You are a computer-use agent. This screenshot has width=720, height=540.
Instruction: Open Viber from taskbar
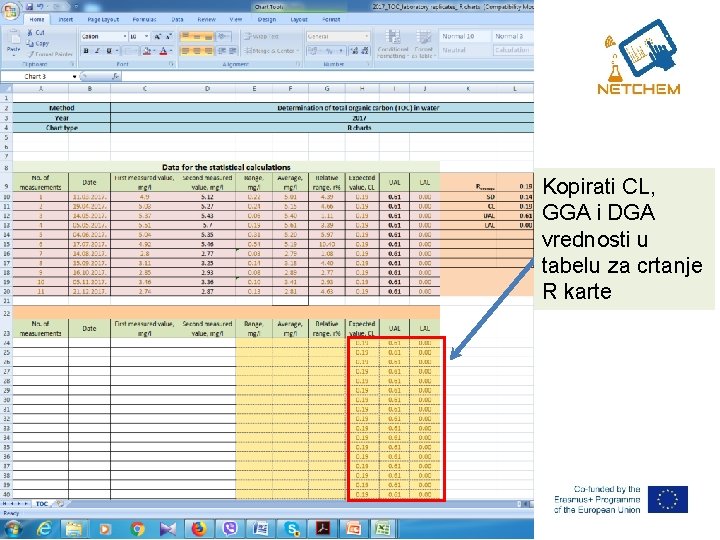229,529
